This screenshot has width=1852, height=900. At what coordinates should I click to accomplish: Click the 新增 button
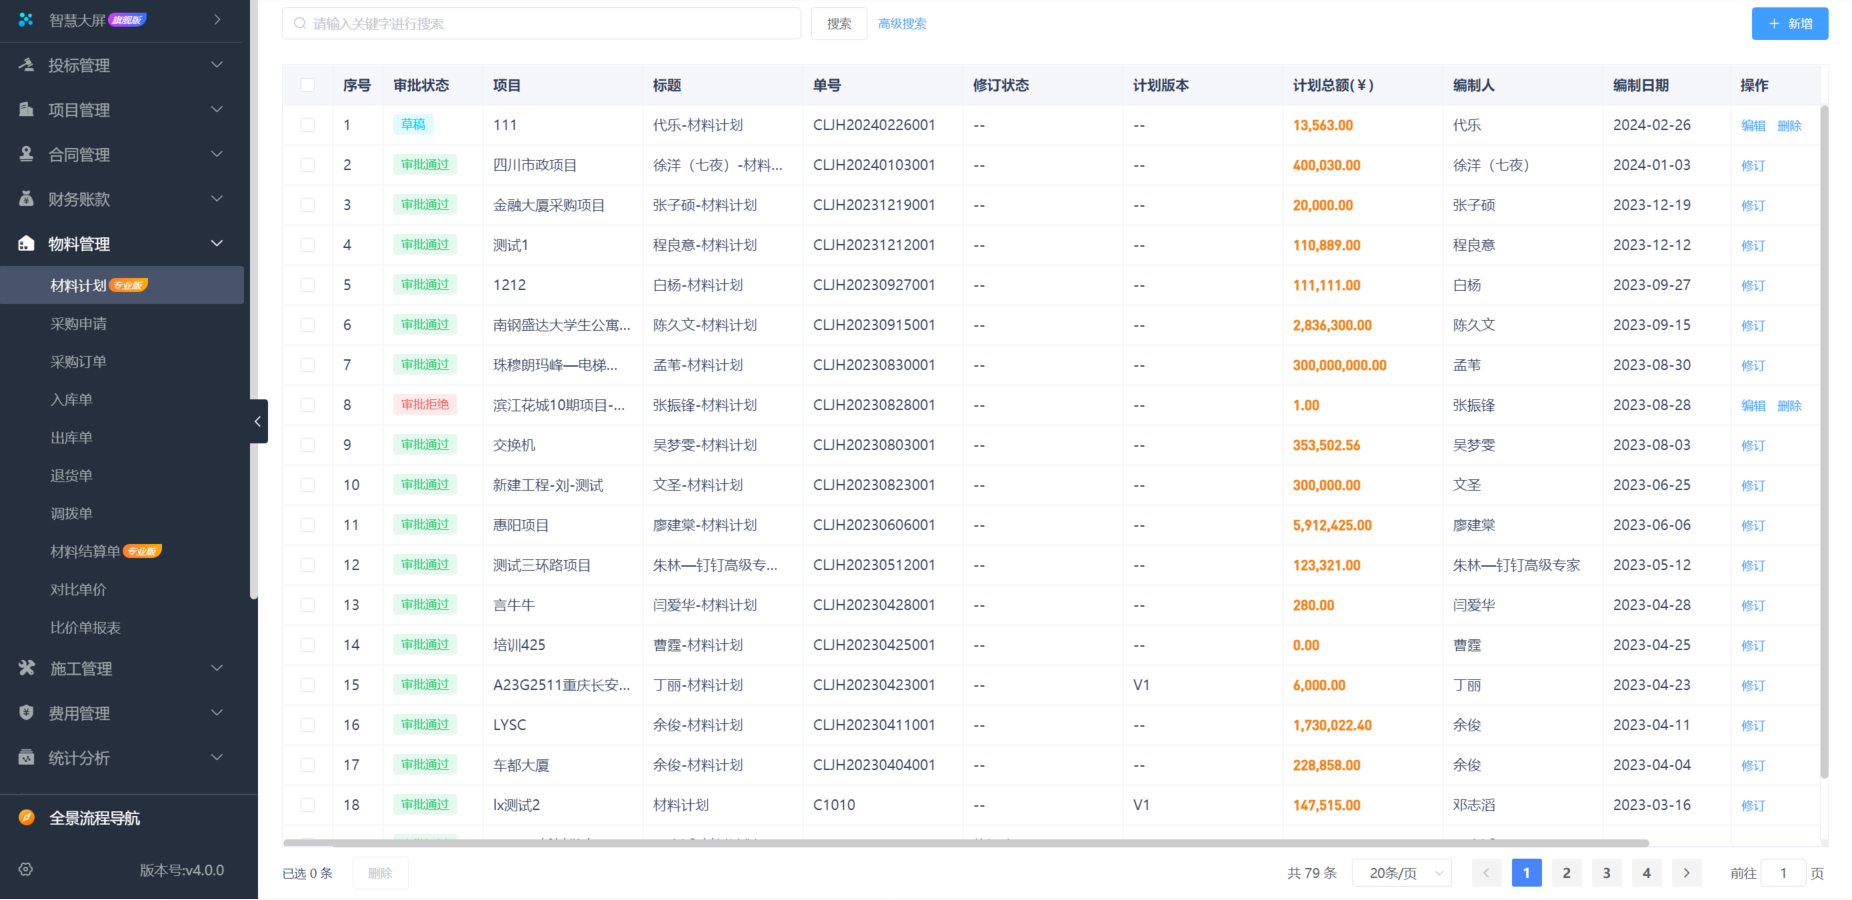point(1789,24)
